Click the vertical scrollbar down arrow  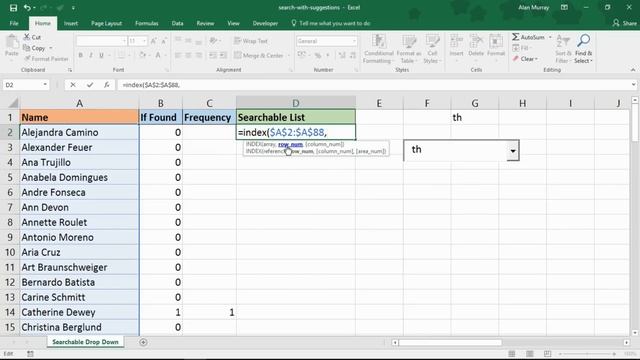(635, 333)
